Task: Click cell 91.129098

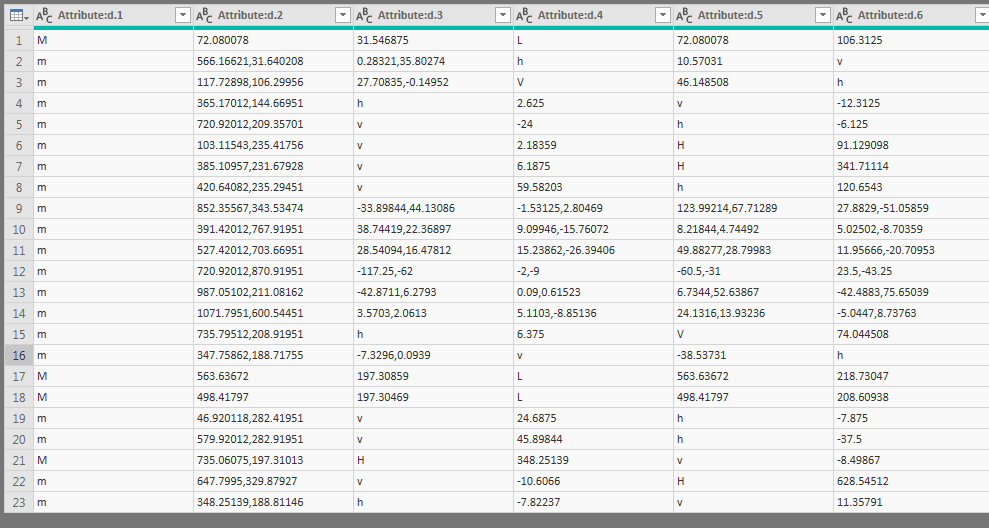Action: pos(911,145)
